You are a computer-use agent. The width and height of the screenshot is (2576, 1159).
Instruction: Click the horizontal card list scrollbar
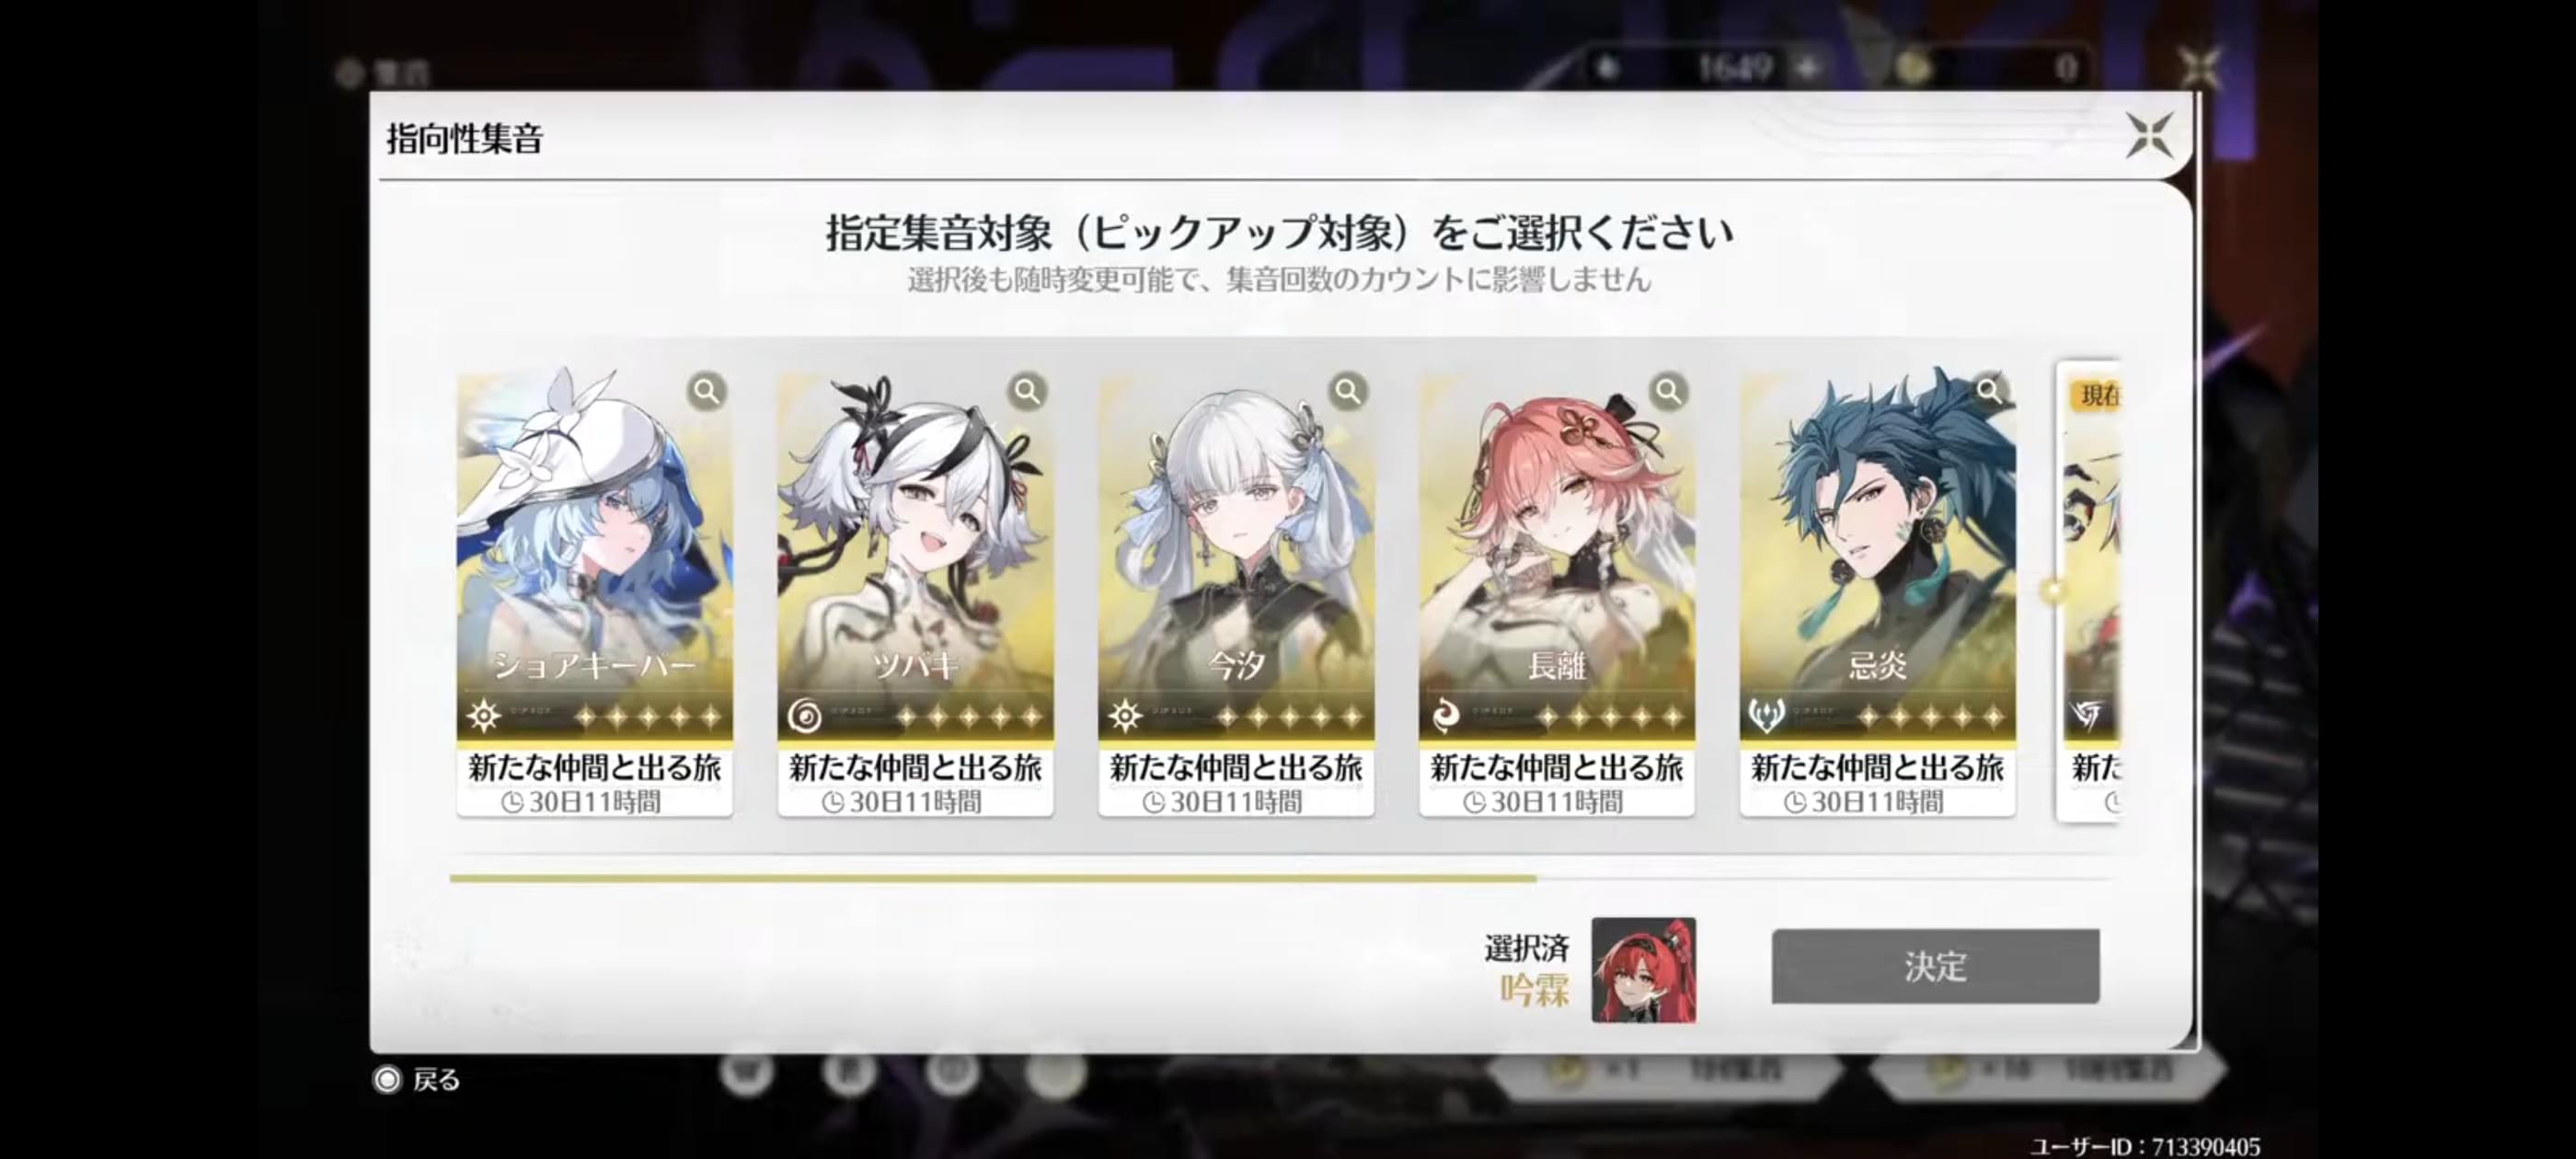(x=1282, y=879)
